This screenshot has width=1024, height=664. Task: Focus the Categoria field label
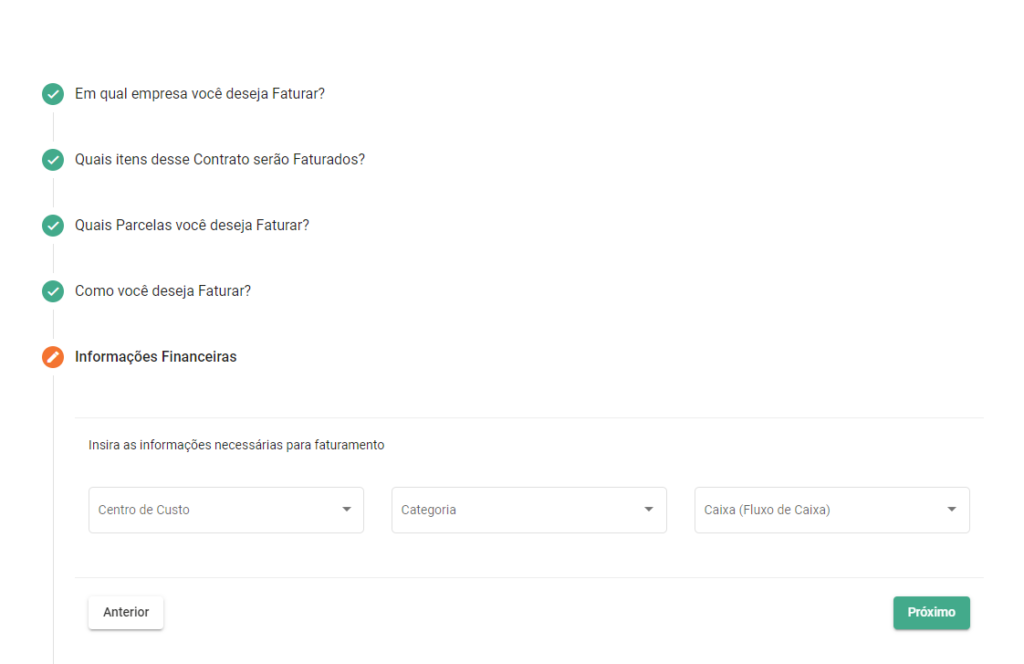429,510
